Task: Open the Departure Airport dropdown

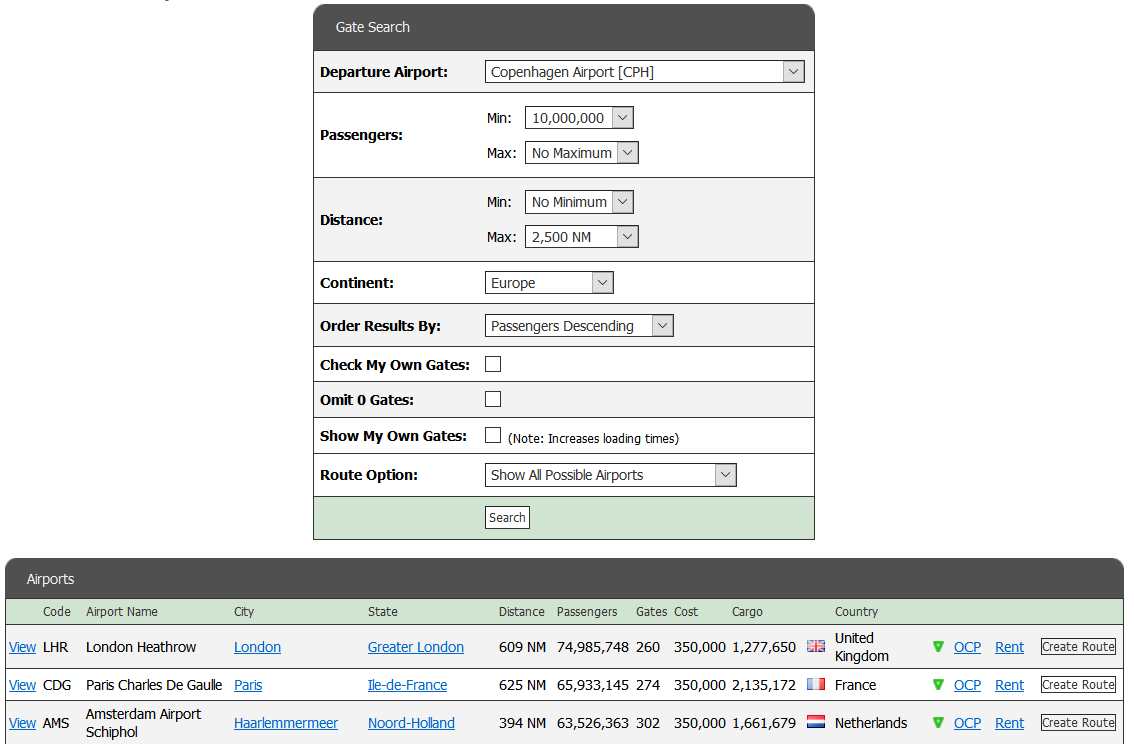Action: coord(644,72)
